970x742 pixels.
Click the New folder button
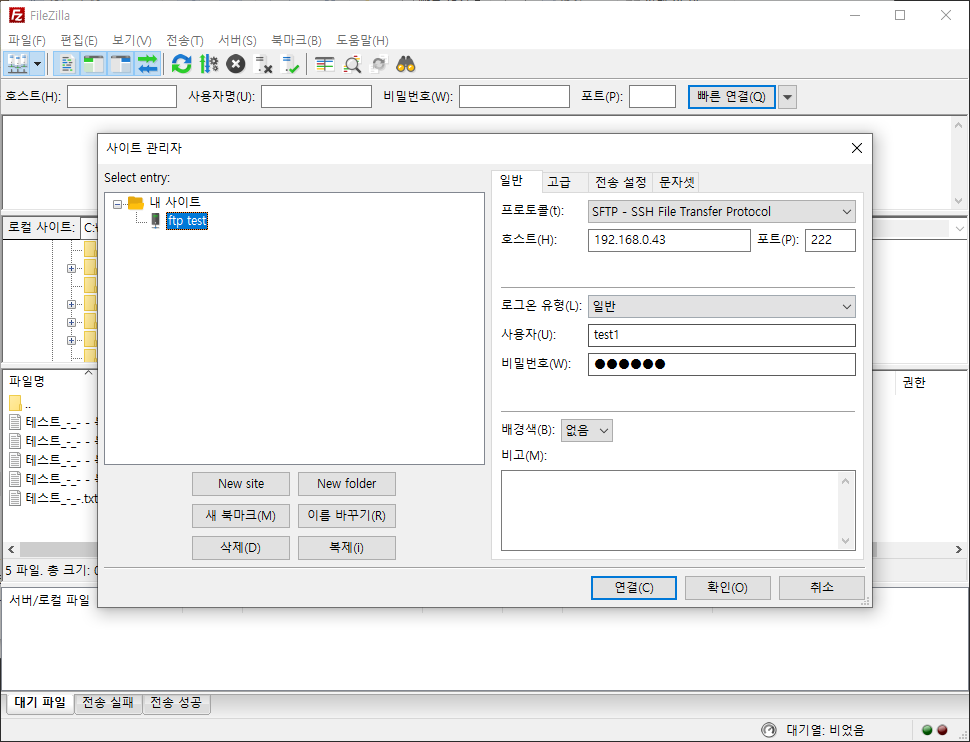click(346, 484)
